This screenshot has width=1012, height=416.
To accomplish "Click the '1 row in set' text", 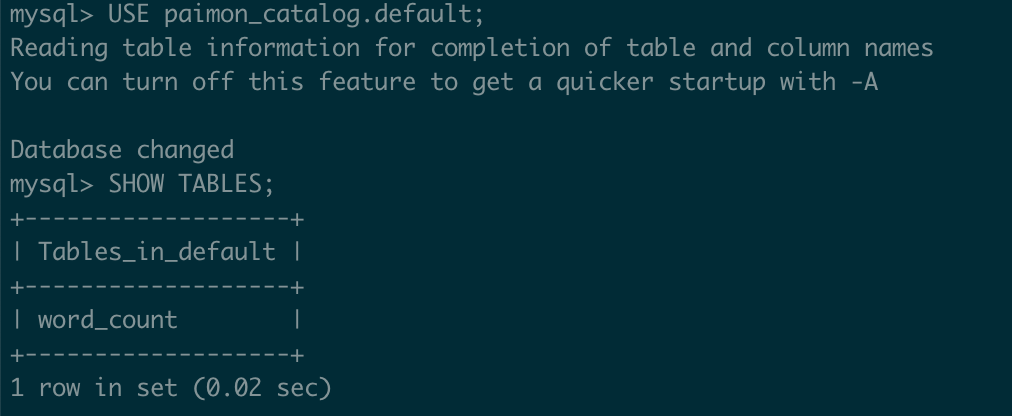I will [94, 388].
